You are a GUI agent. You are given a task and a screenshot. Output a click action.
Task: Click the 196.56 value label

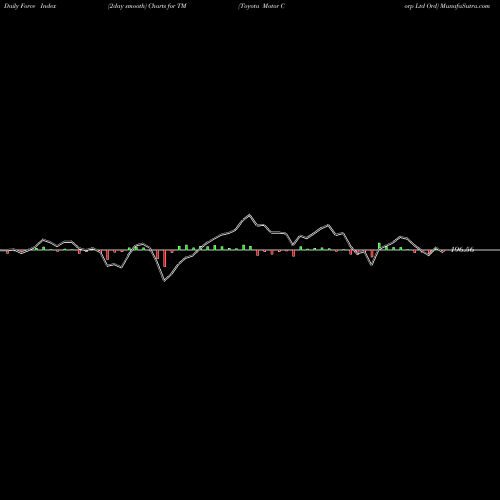click(x=462, y=249)
